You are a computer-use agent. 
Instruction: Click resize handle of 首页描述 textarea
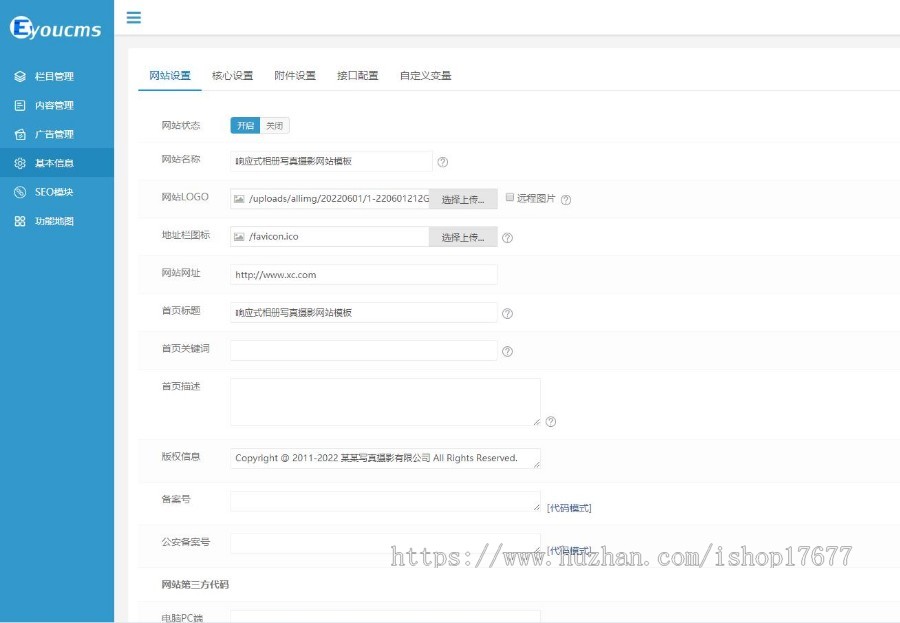pos(537,422)
